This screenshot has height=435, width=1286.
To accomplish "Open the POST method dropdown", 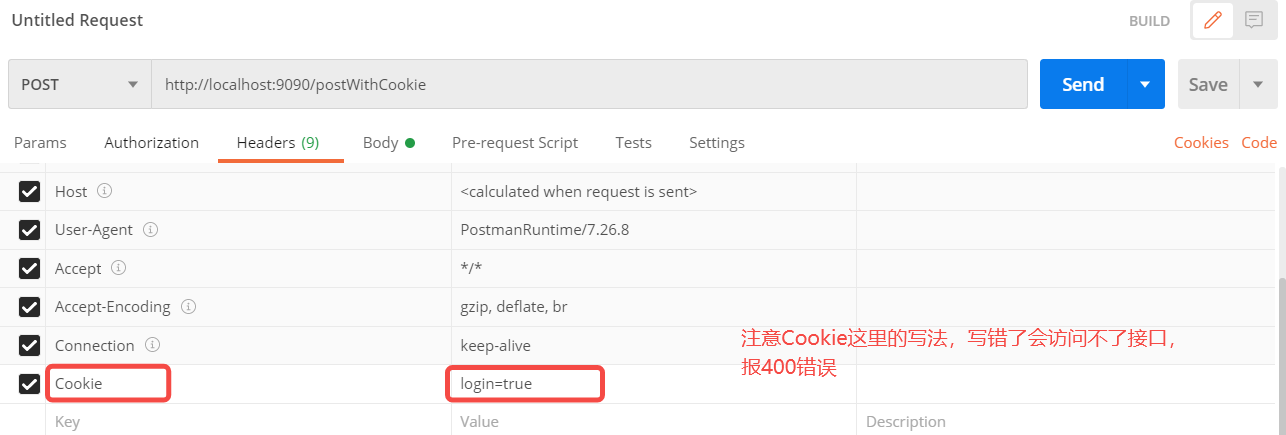I will click(x=80, y=85).
